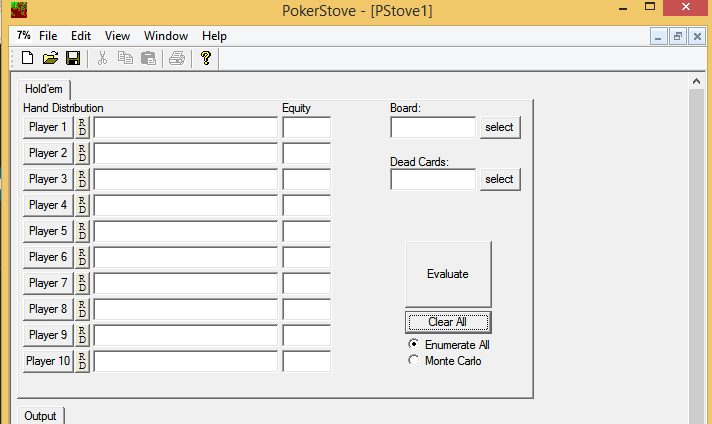Screen dimensions: 712x424
Task: Create a new PokerStove document
Action: point(28,59)
